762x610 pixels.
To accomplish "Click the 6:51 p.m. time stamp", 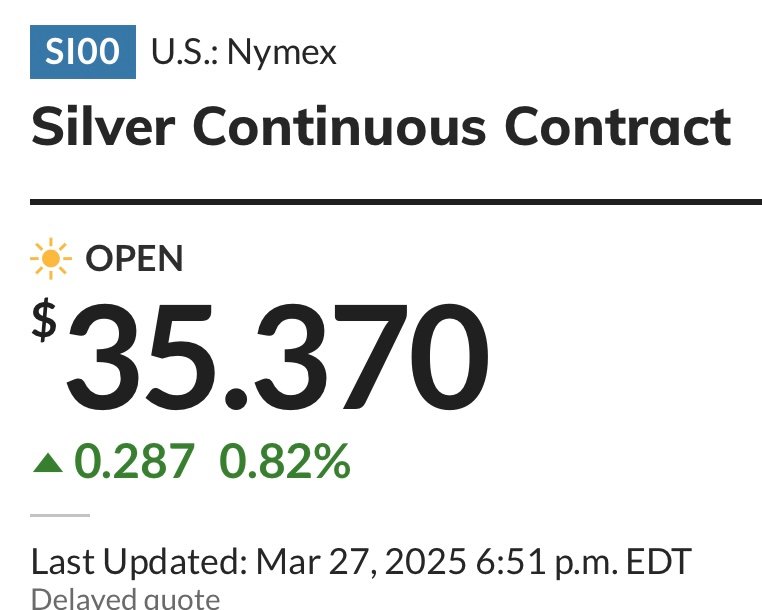I will (x=547, y=563).
